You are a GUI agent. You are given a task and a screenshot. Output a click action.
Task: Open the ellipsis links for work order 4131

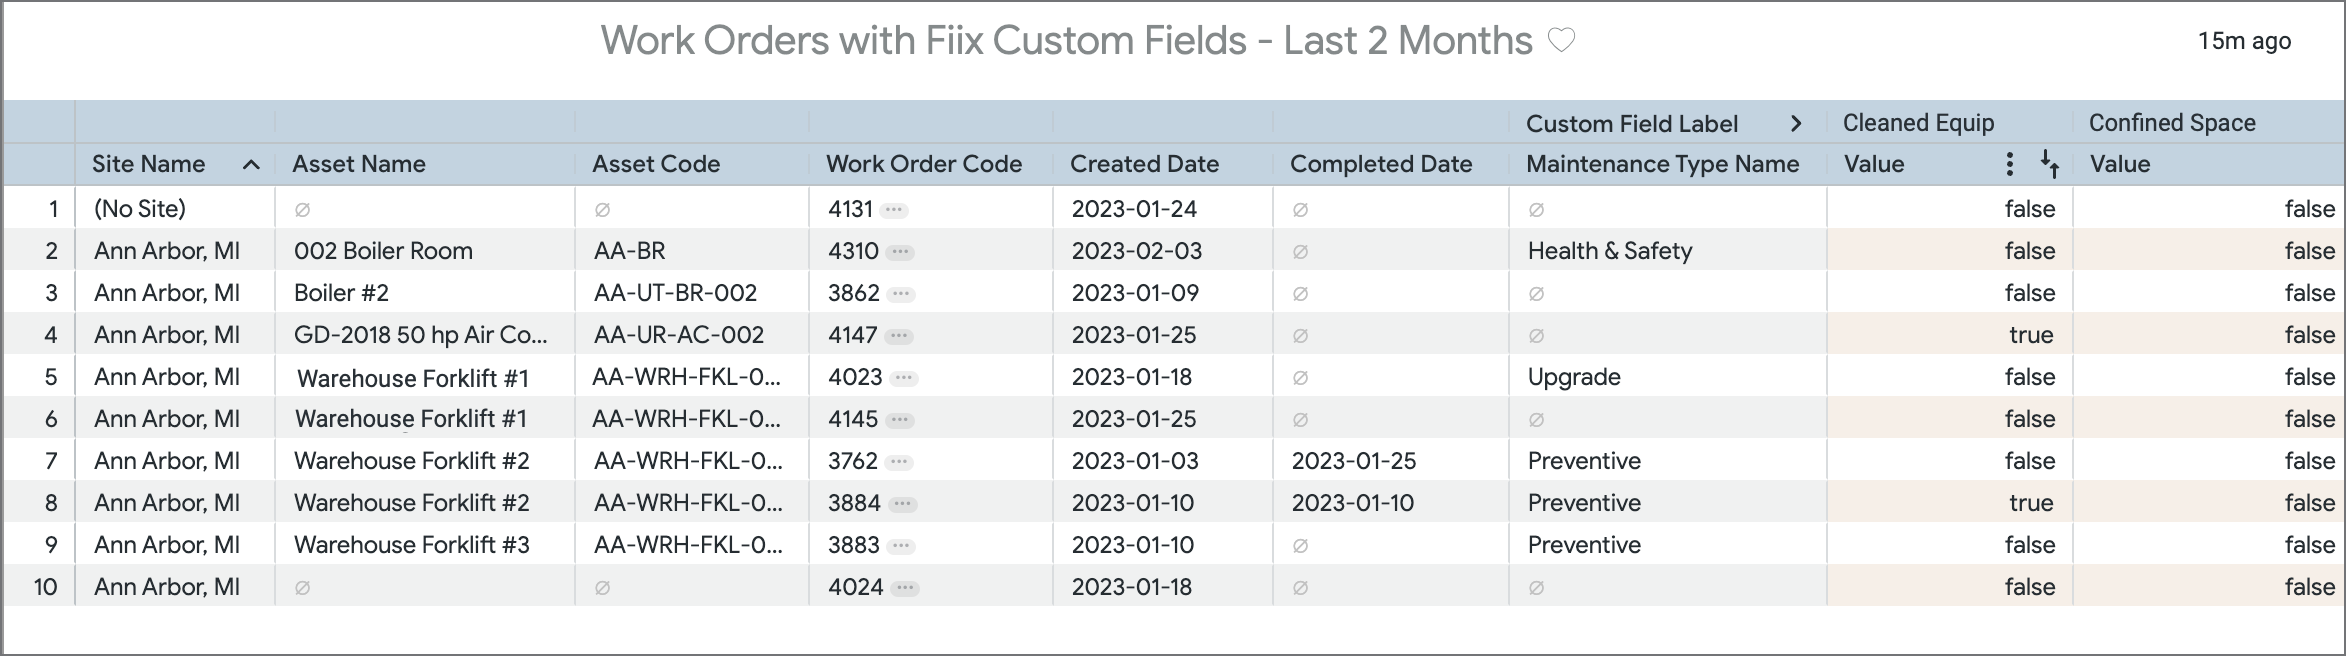(x=894, y=210)
